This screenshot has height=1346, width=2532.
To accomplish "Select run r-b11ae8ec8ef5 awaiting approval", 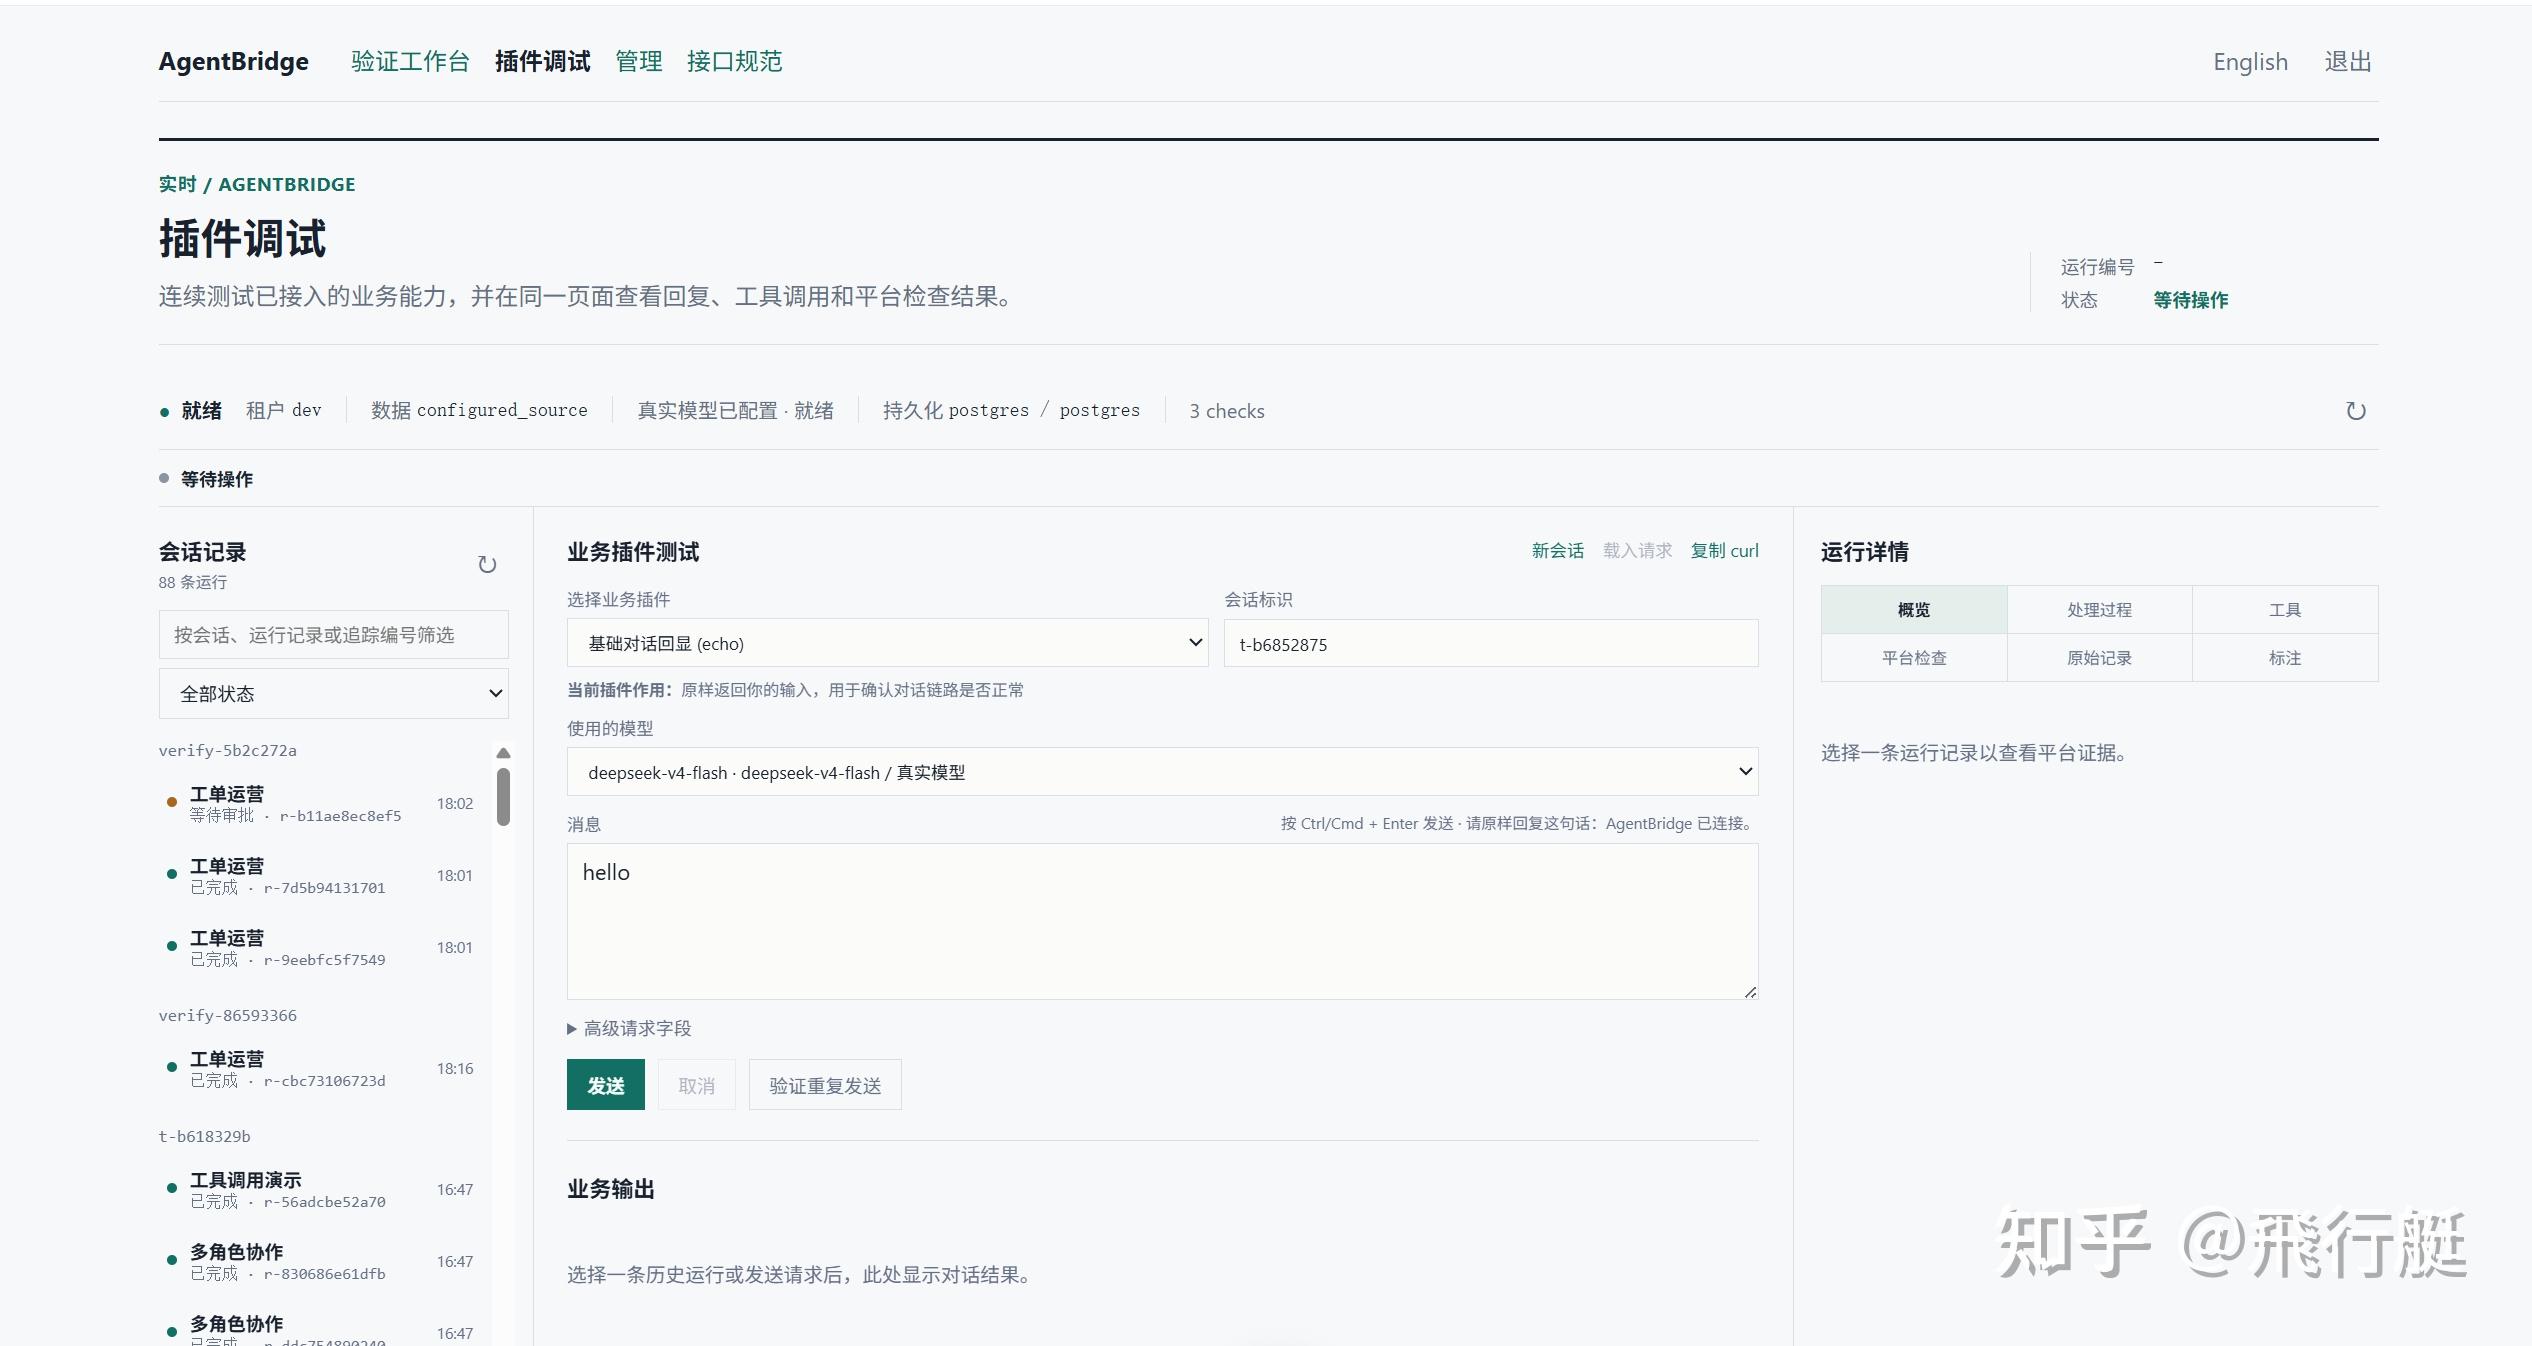I will (x=322, y=804).
